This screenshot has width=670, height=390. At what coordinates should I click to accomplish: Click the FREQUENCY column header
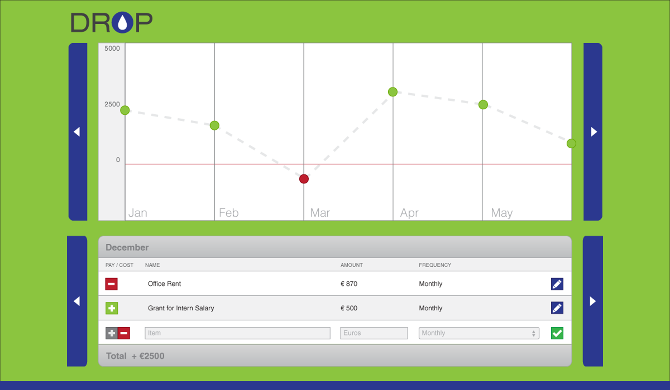(x=435, y=265)
